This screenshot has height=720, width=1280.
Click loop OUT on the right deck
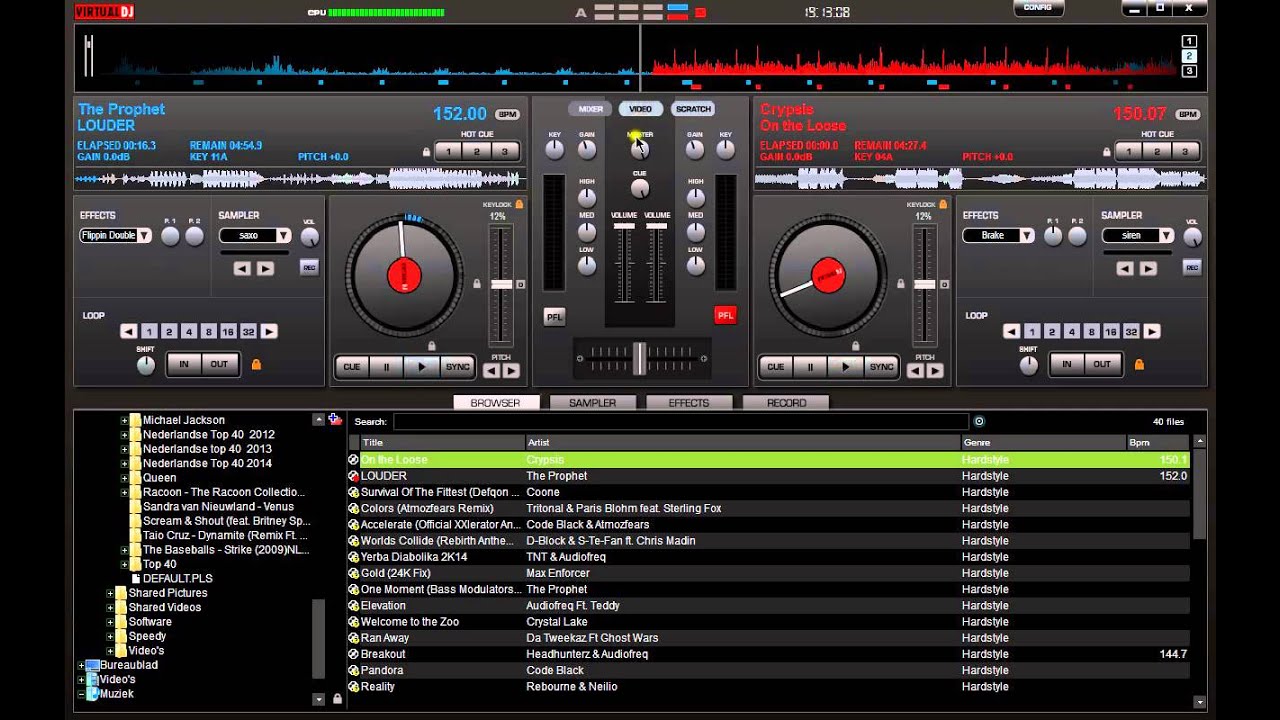click(1102, 364)
